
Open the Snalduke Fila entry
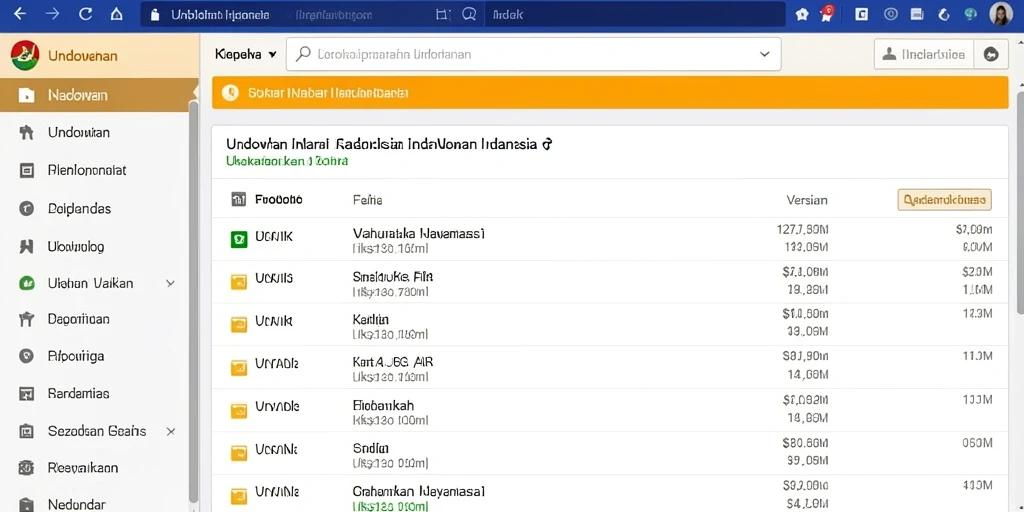coord(393,276)
